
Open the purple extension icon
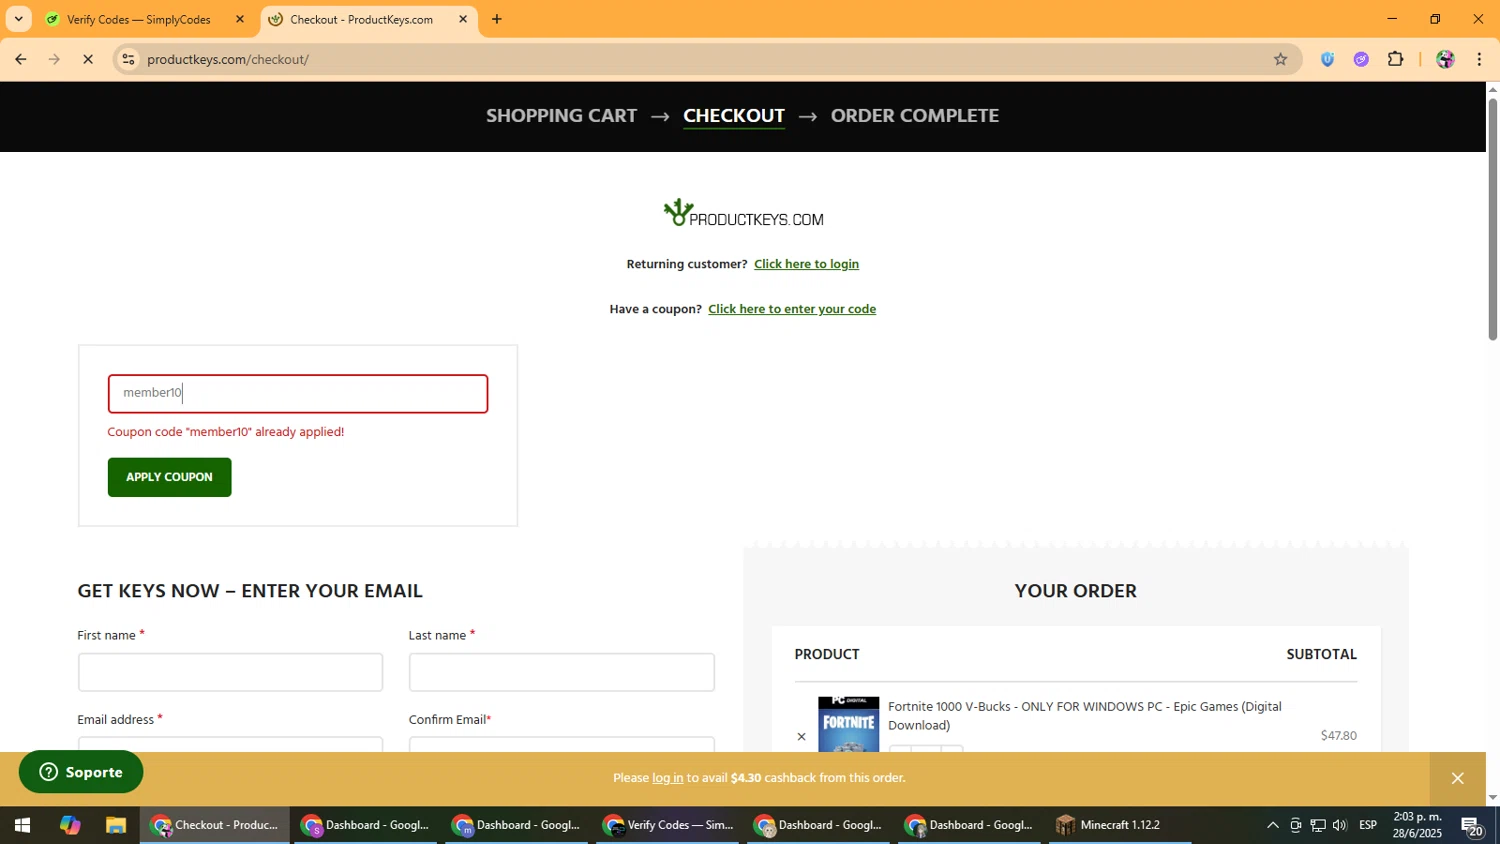coord(1361,59)
